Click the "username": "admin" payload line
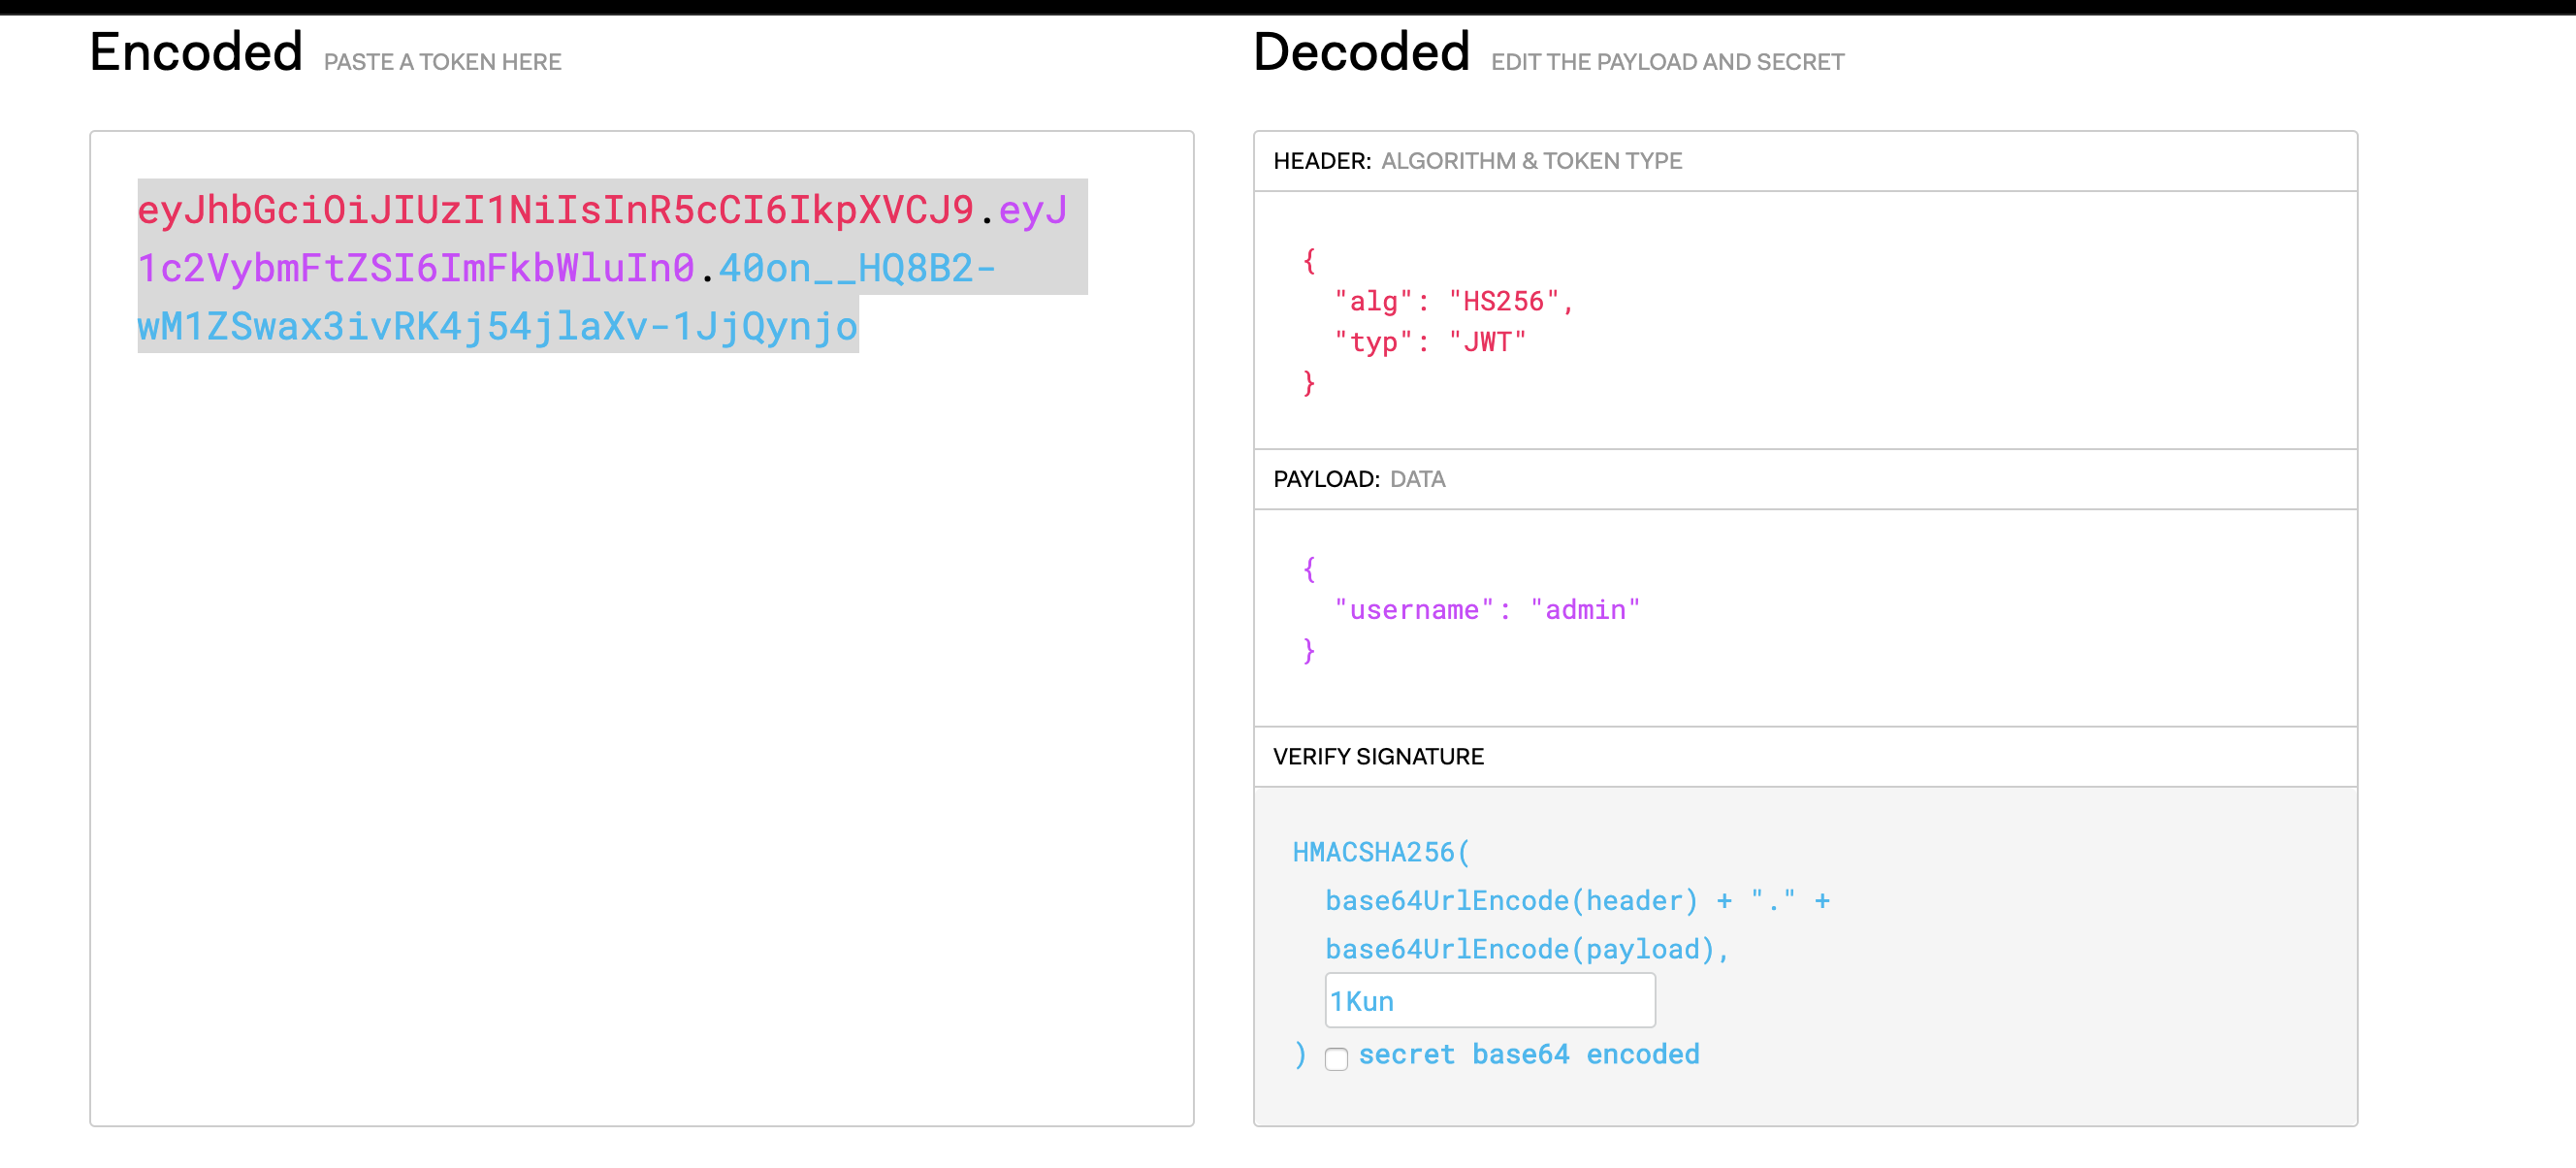The image size is (2576, 1168). click(x=1486, y=609)
